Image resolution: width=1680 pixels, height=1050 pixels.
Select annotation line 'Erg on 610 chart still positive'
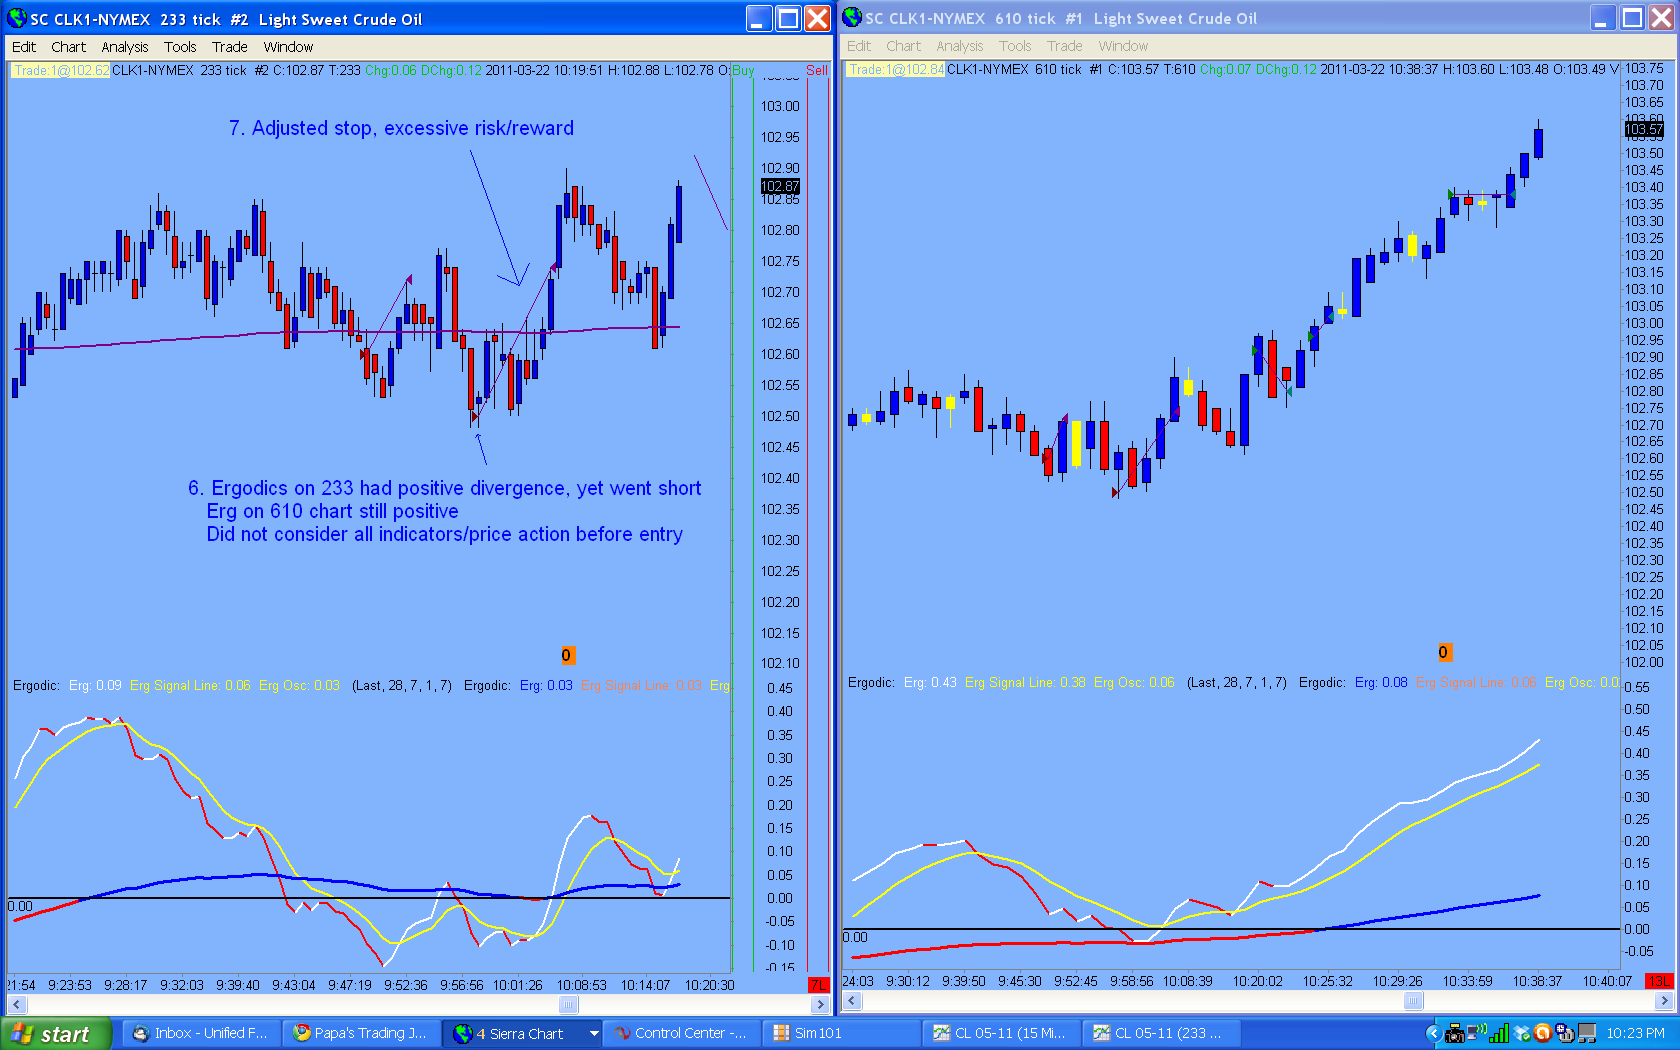pos(332,511)
